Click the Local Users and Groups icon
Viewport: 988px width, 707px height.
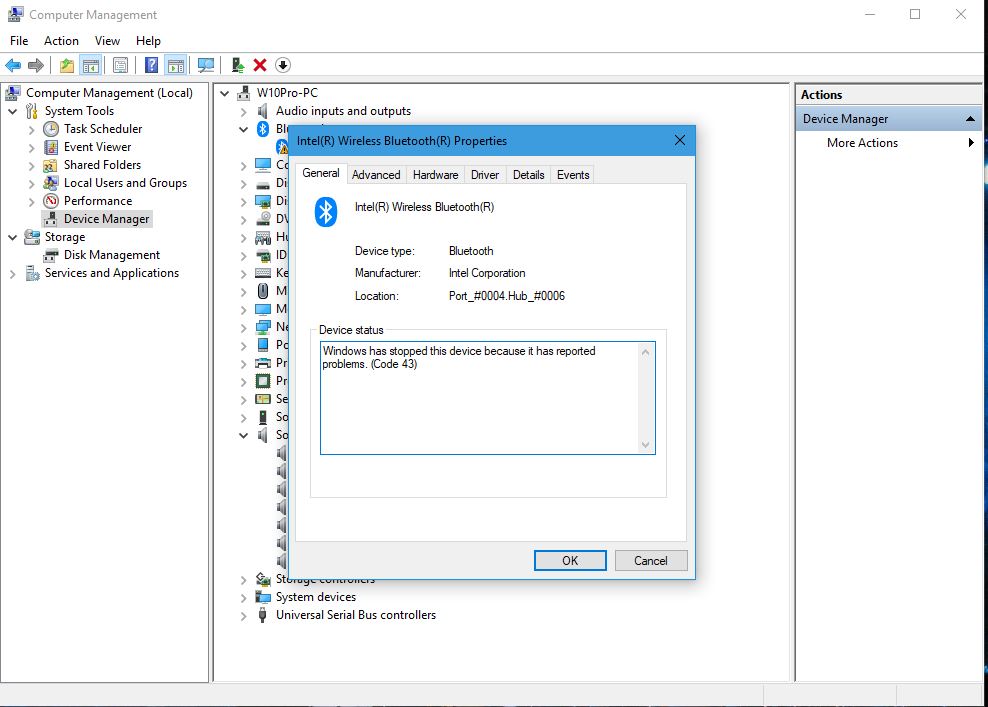(50, 183)
